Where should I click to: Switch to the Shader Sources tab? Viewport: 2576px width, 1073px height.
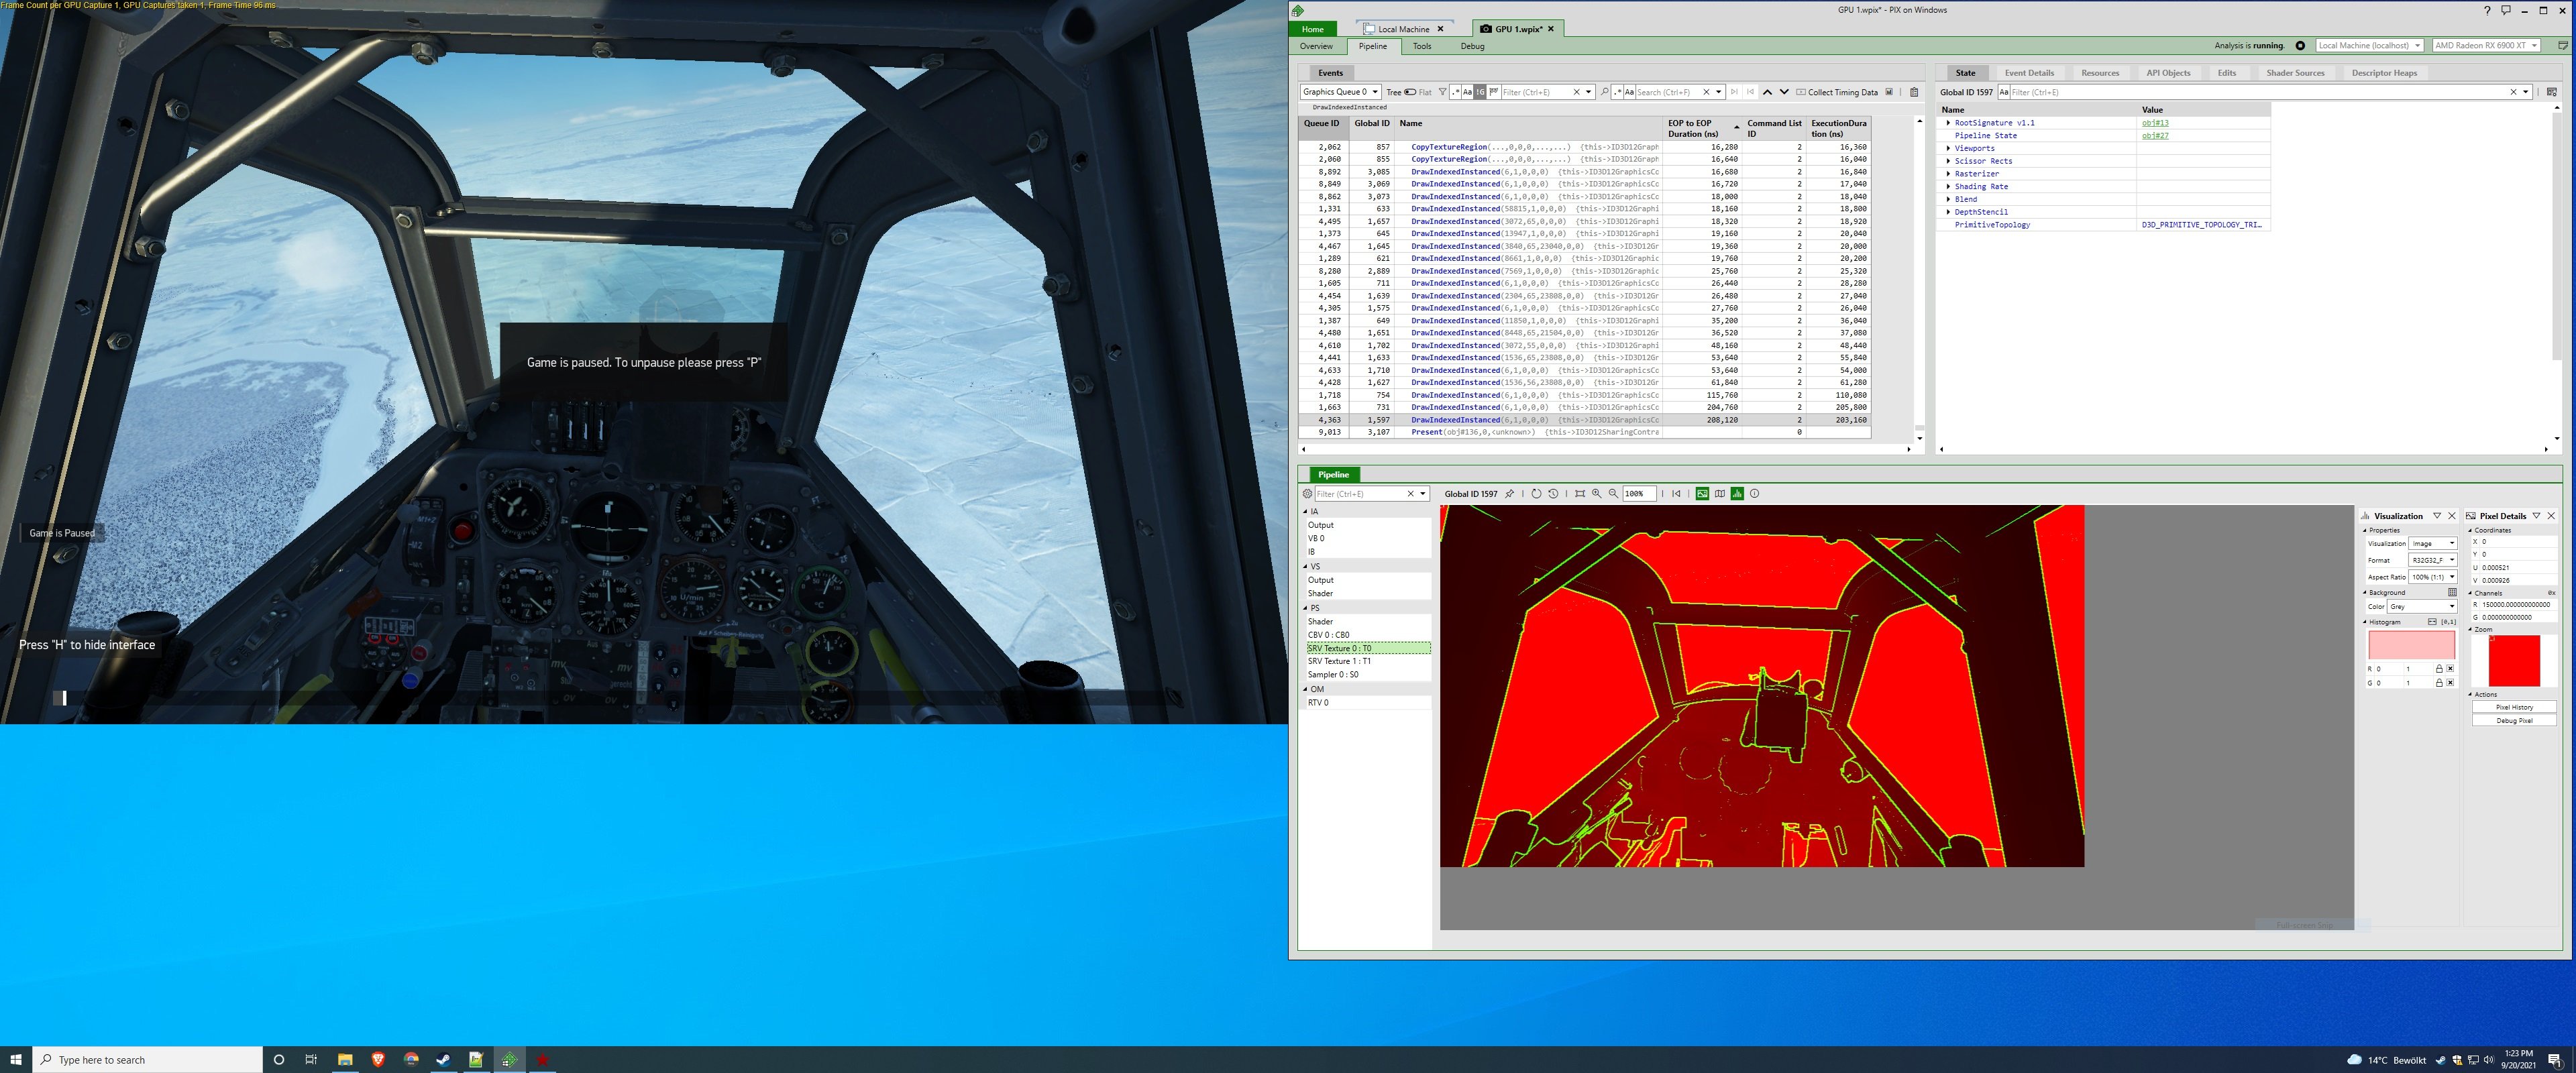tap(2295, 73)
